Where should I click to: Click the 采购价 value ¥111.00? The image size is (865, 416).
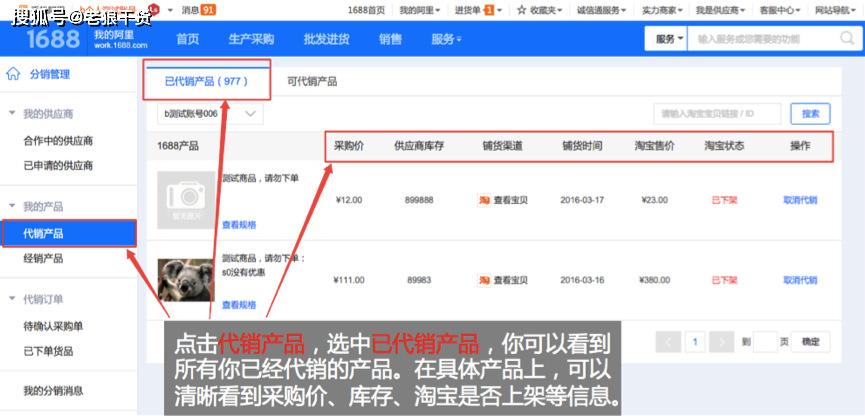tap(349, 280)
